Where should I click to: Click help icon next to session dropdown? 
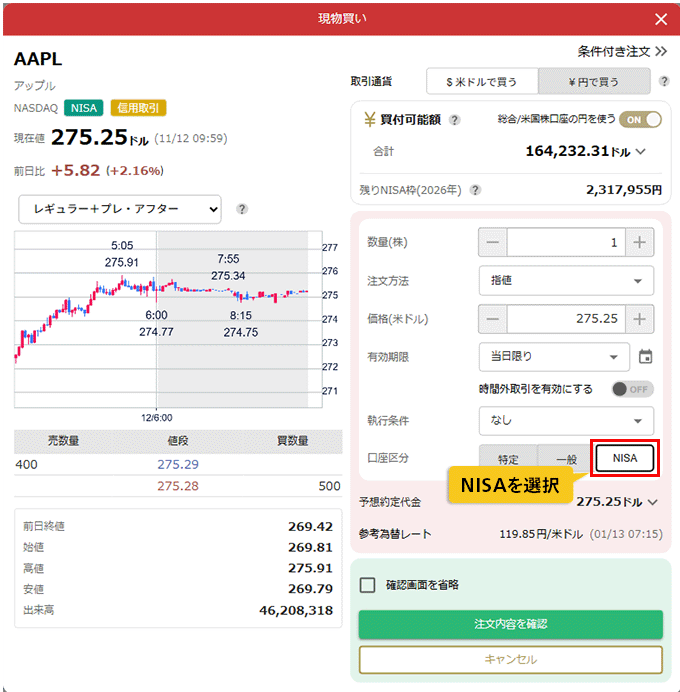(x=241, y=209)
